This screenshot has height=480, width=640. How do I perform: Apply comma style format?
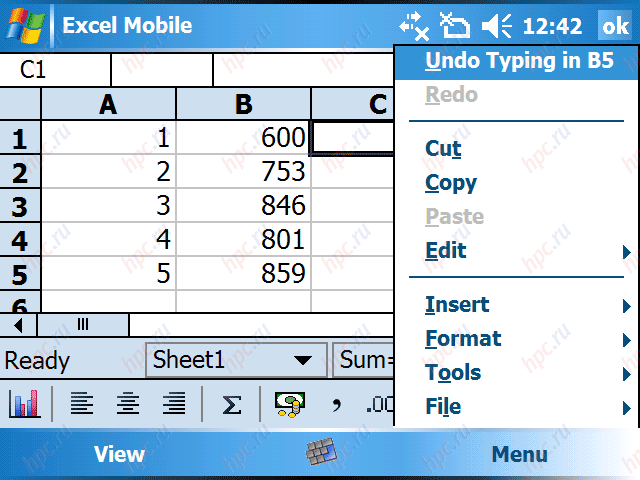336,405
